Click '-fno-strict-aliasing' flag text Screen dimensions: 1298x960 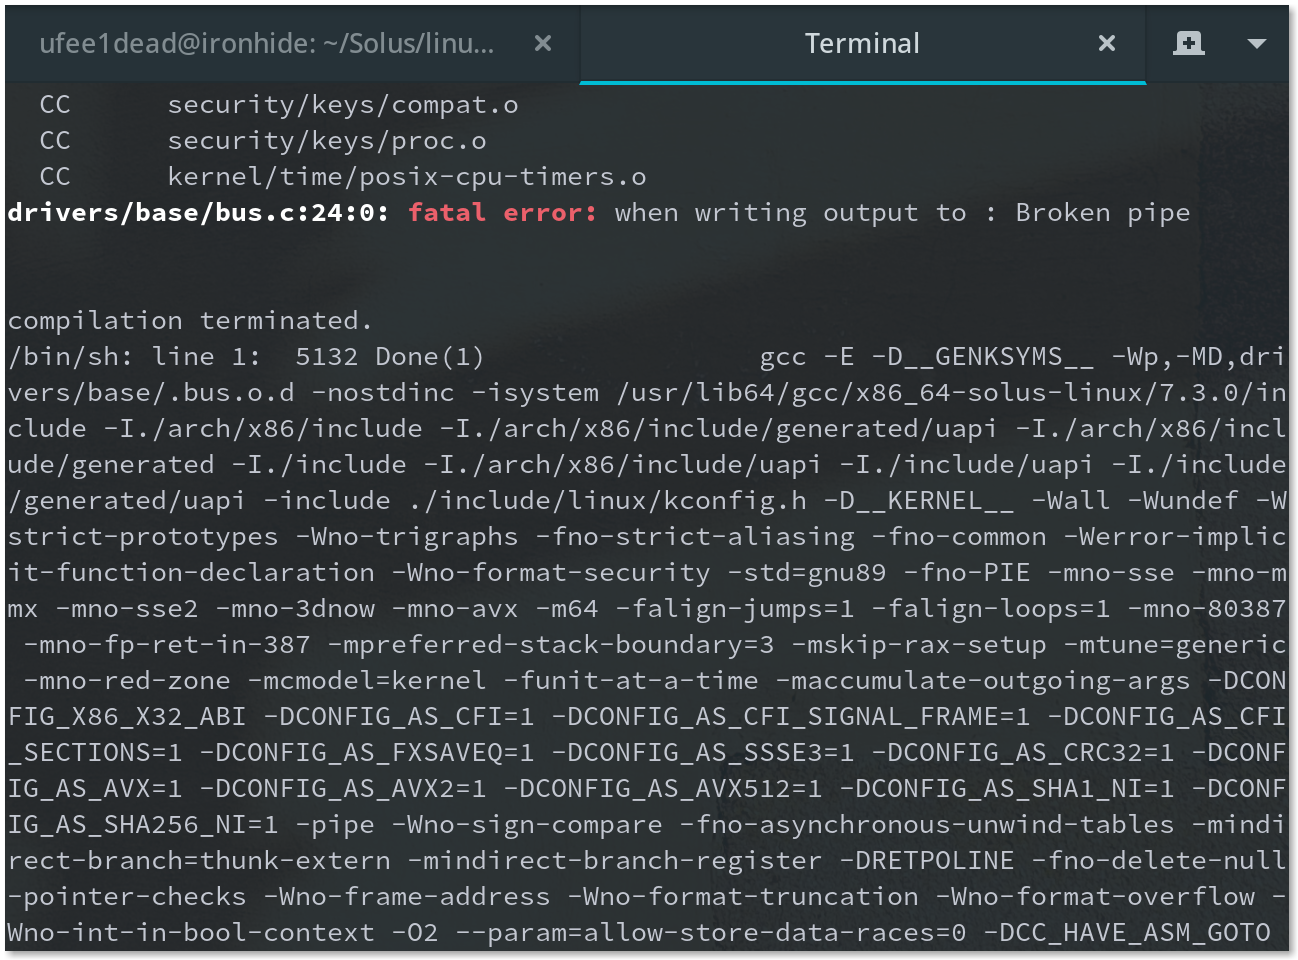click(695, 537)
